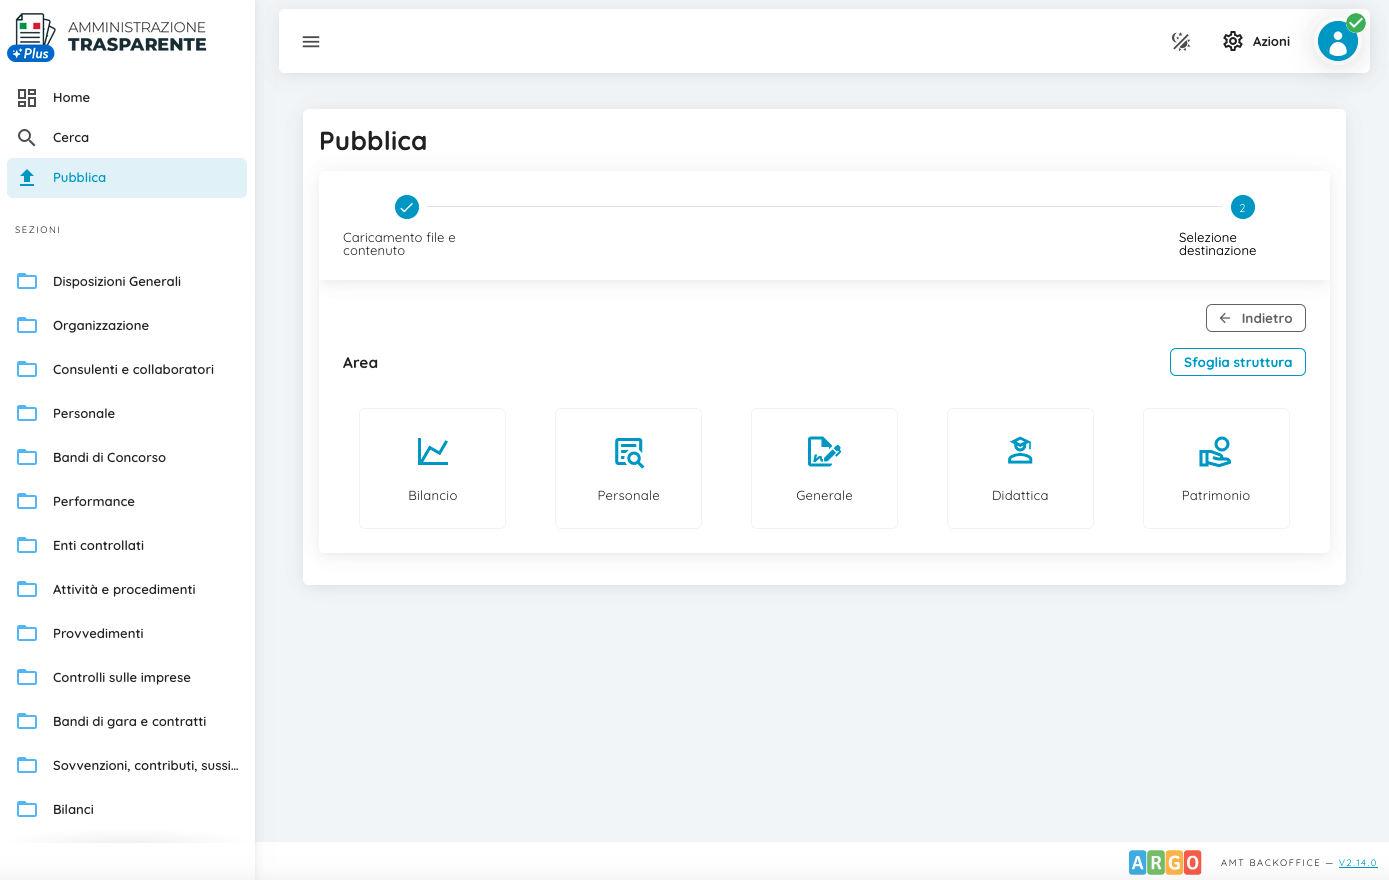Open the user profile avatar
The image size is (1389, 880).
[x=1338, y=41]
